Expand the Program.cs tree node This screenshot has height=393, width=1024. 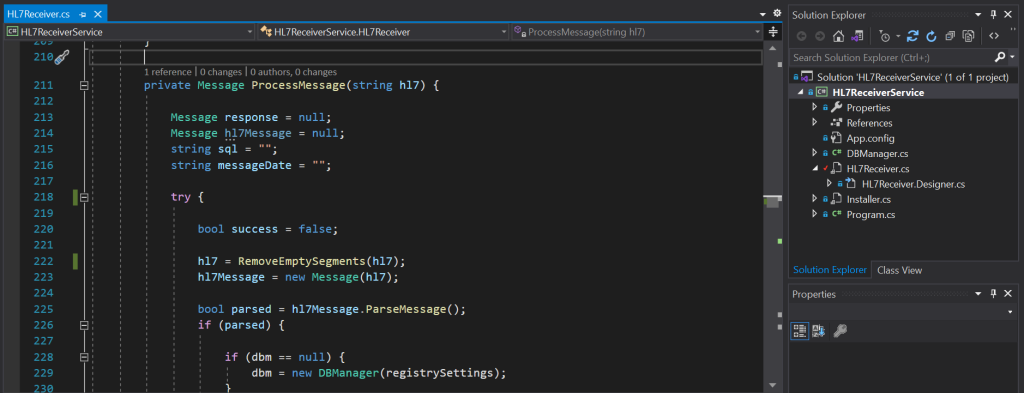click(814, 214)
